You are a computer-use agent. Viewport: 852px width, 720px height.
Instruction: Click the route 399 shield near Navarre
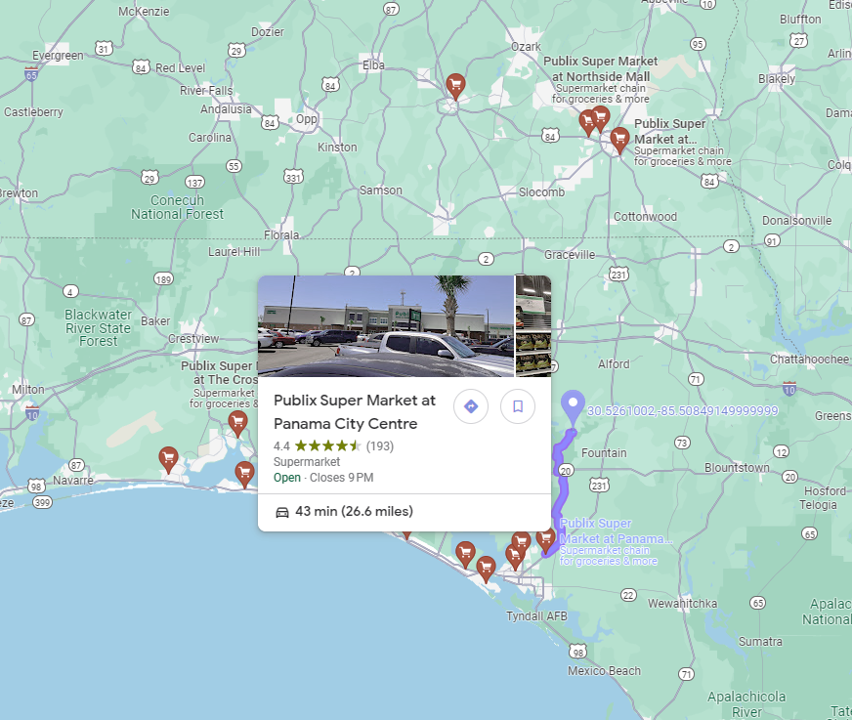point(42,503)
